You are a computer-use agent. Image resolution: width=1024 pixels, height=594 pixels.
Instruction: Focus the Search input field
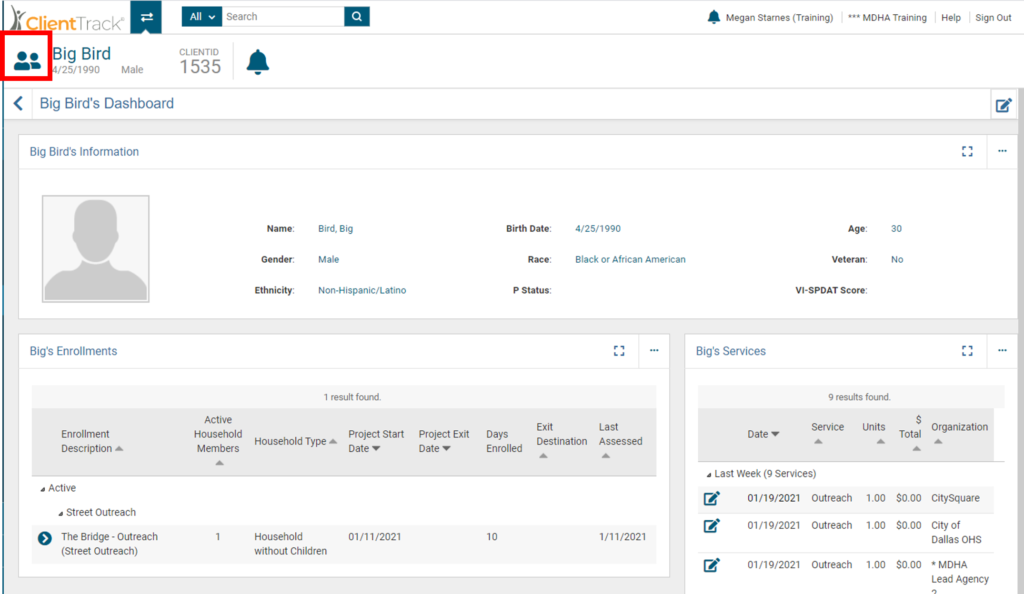(283, 16)
